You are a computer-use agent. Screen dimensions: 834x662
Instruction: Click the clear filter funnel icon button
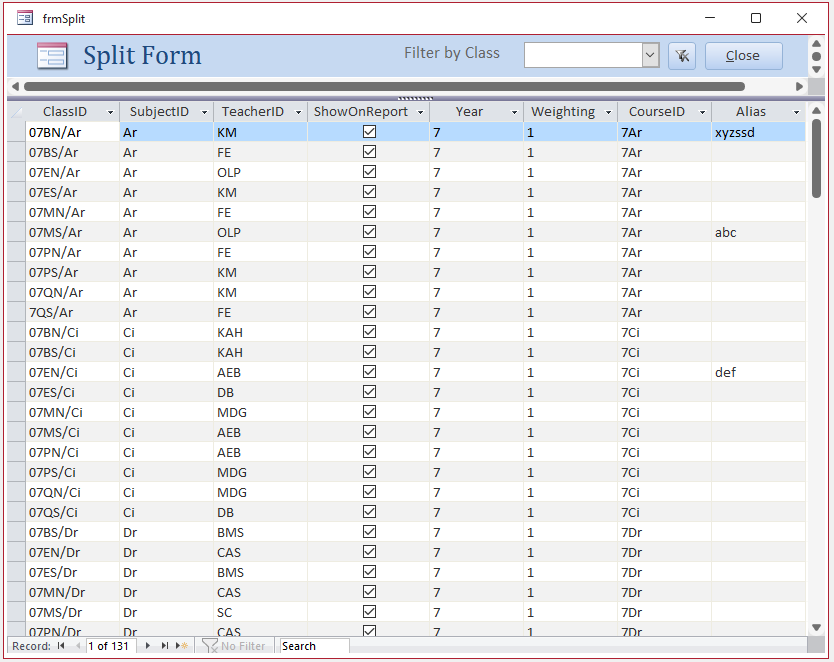(681, 55)
